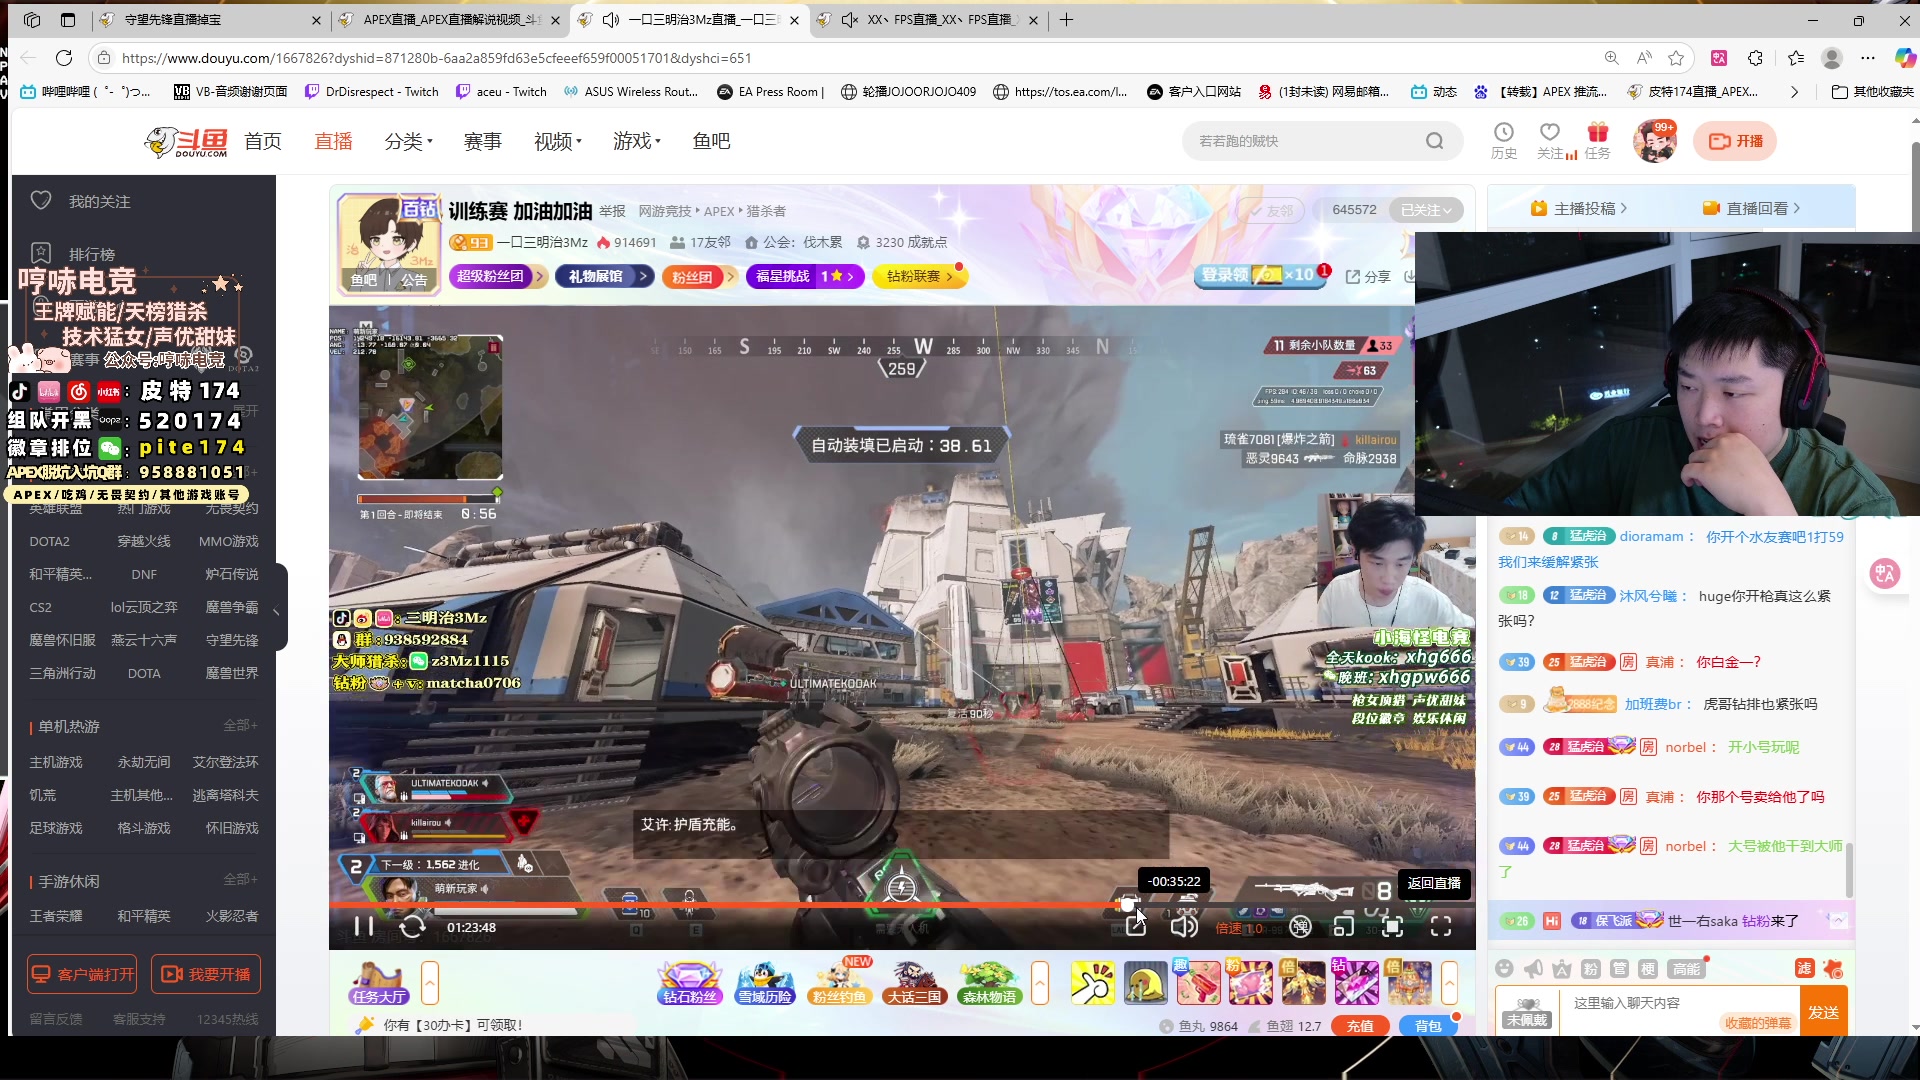Screen dimensions: 1920x1080
Task: Click the user avatar with the 99+ badge
Action: [x=1655, y=141]
